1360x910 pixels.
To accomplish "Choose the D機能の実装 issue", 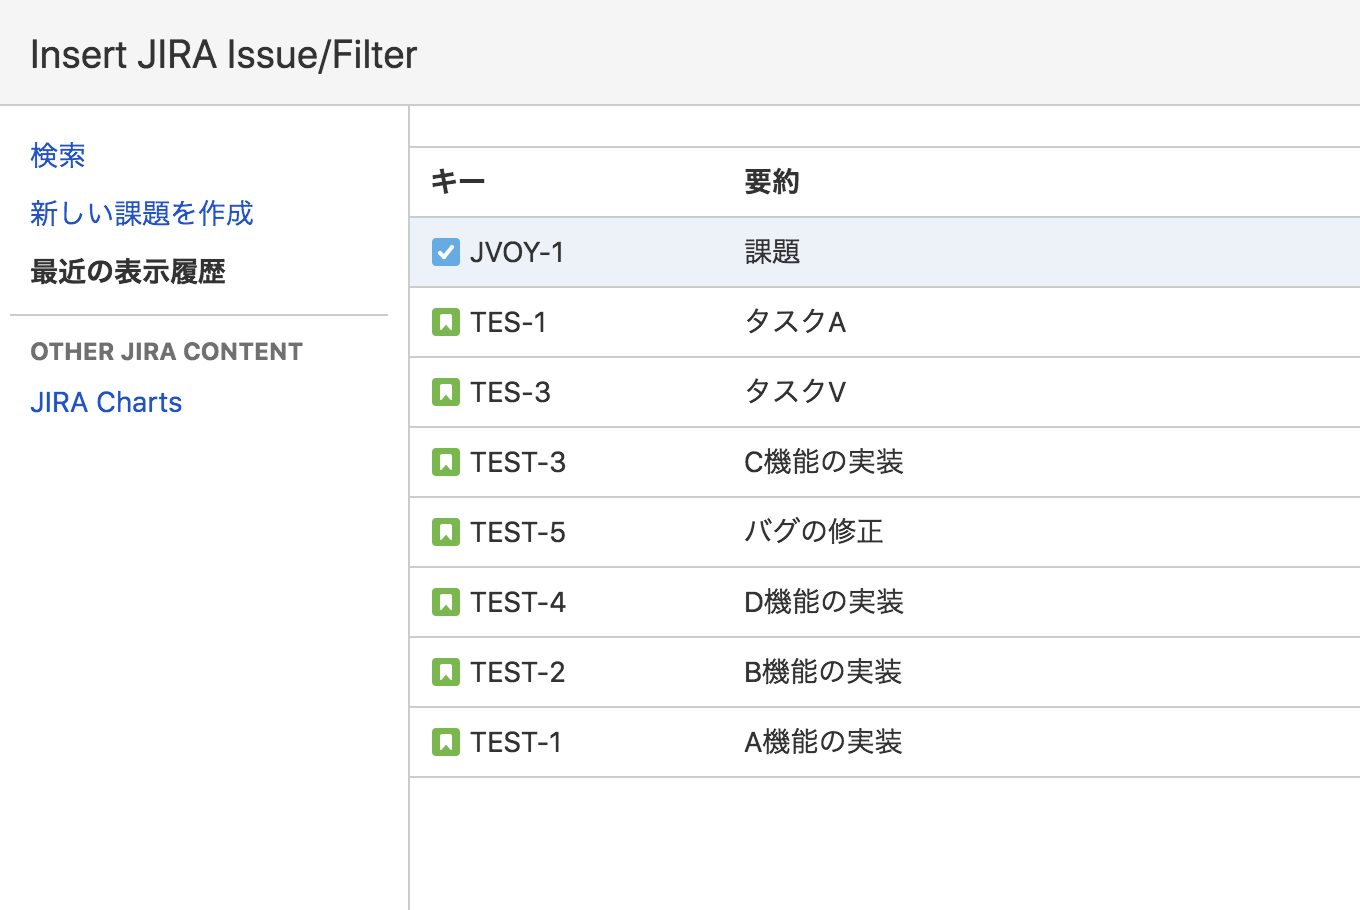I will (x=824, y=602).
